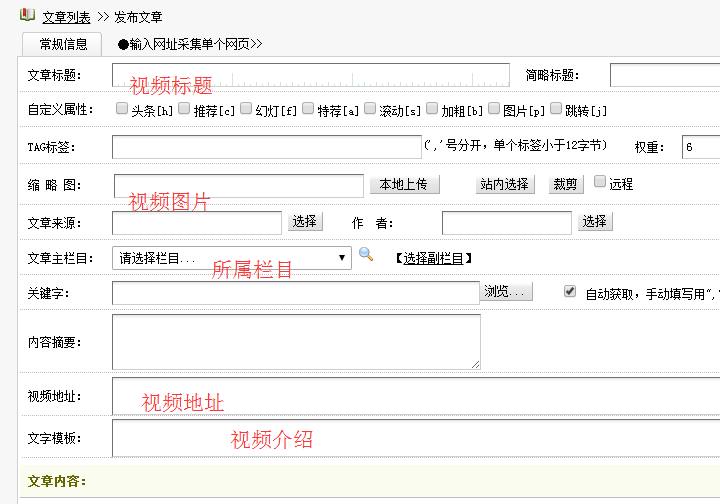This screenshot has height=504, width=720.
Task: Focus the 视频地址 input field
Action: [x=416, y=396]
